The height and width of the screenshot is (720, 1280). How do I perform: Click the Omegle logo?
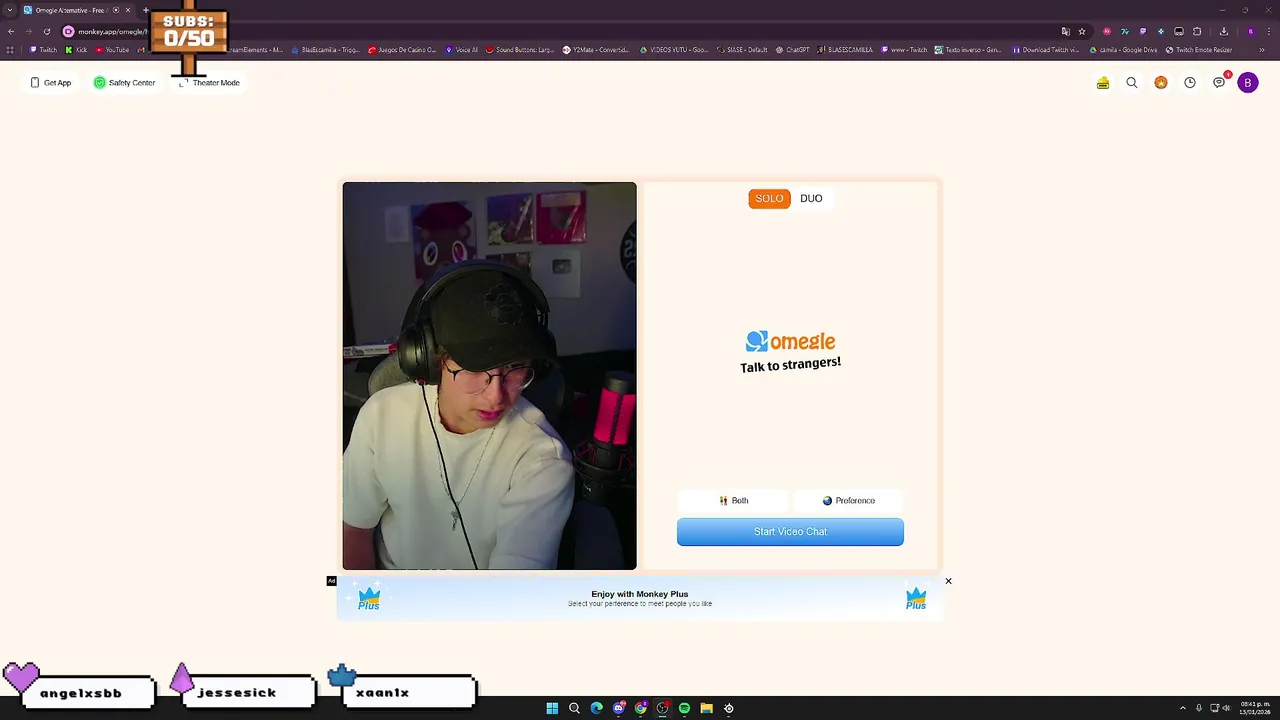[x=790, y=341]
